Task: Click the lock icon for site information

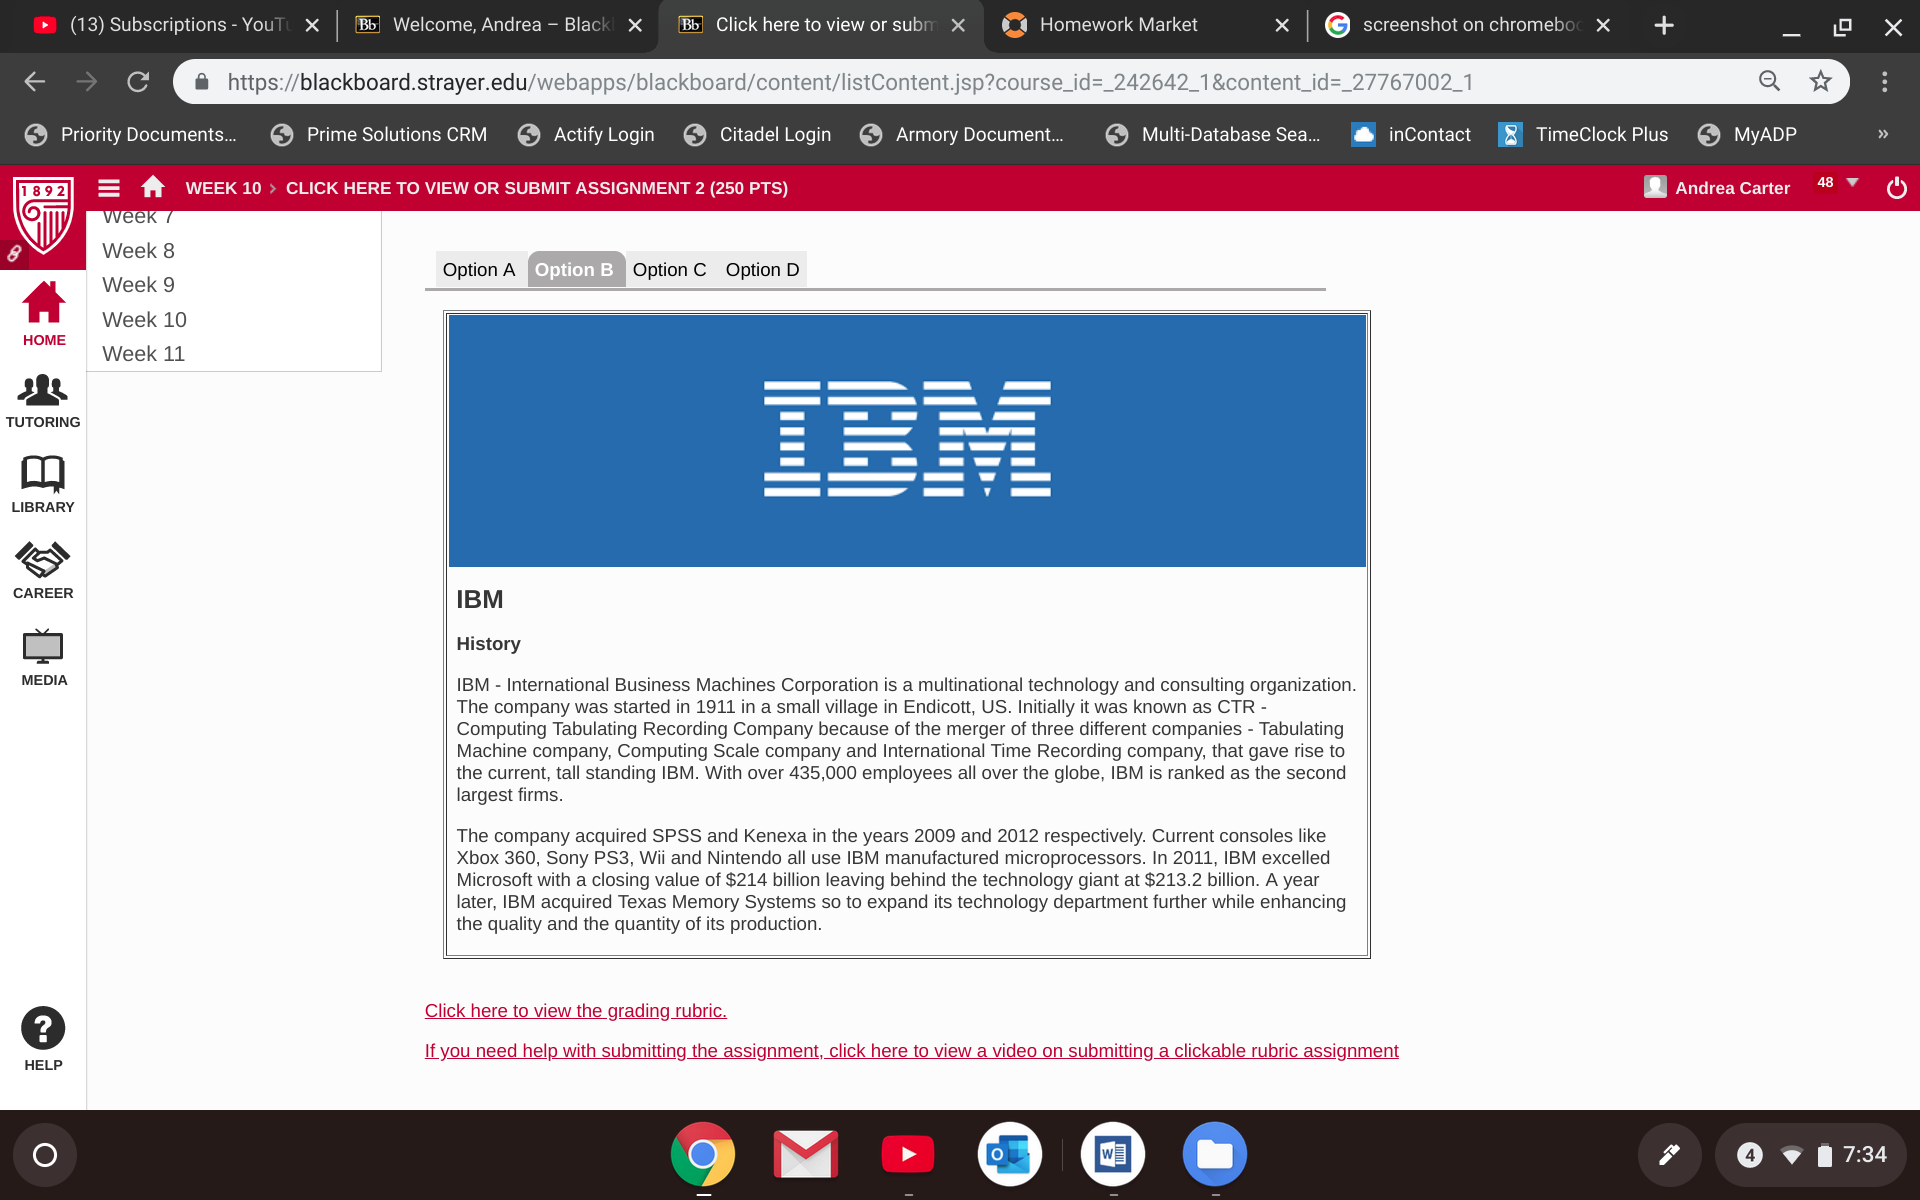Action: tap(202, 82)
